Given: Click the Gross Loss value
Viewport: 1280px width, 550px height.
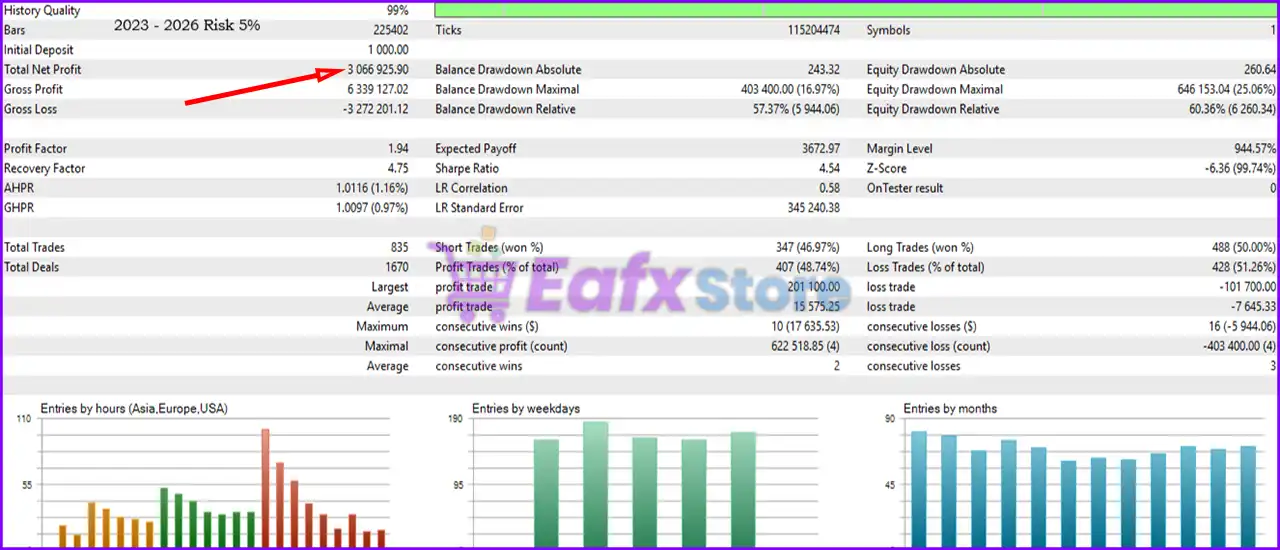Looking at the screenshot, I should coord(375,109).
